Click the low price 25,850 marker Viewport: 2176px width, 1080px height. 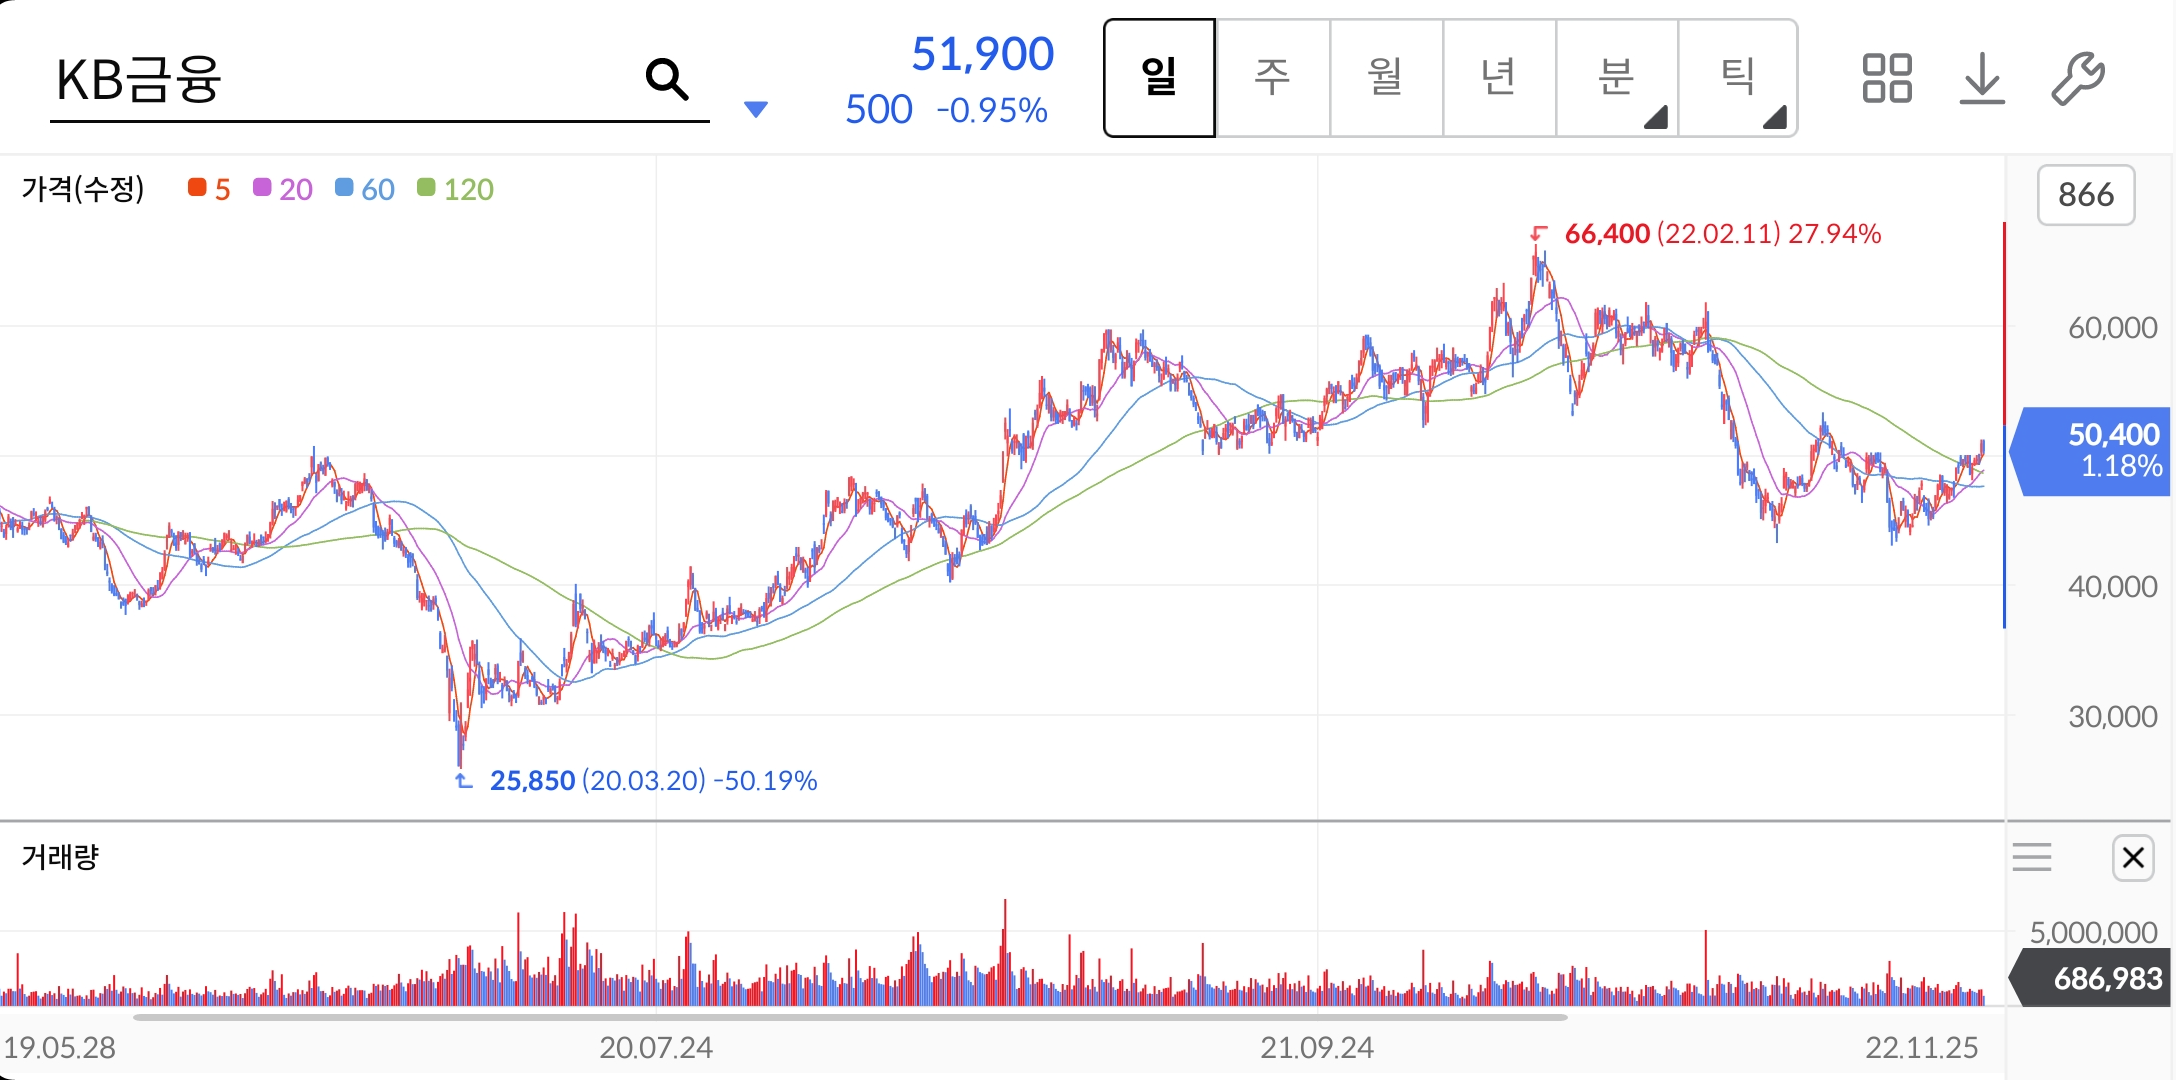click(x=532, y=780)
